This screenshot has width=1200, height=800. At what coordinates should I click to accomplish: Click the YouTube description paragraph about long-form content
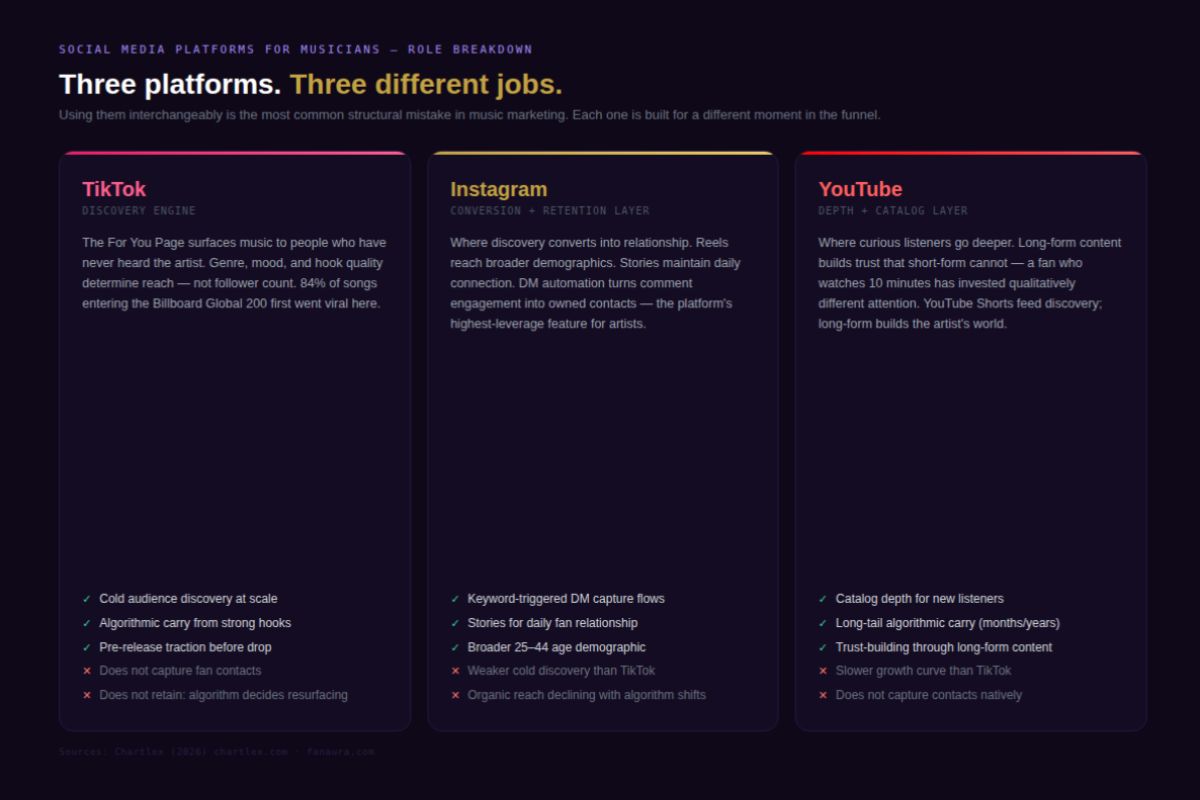point(970,283)
